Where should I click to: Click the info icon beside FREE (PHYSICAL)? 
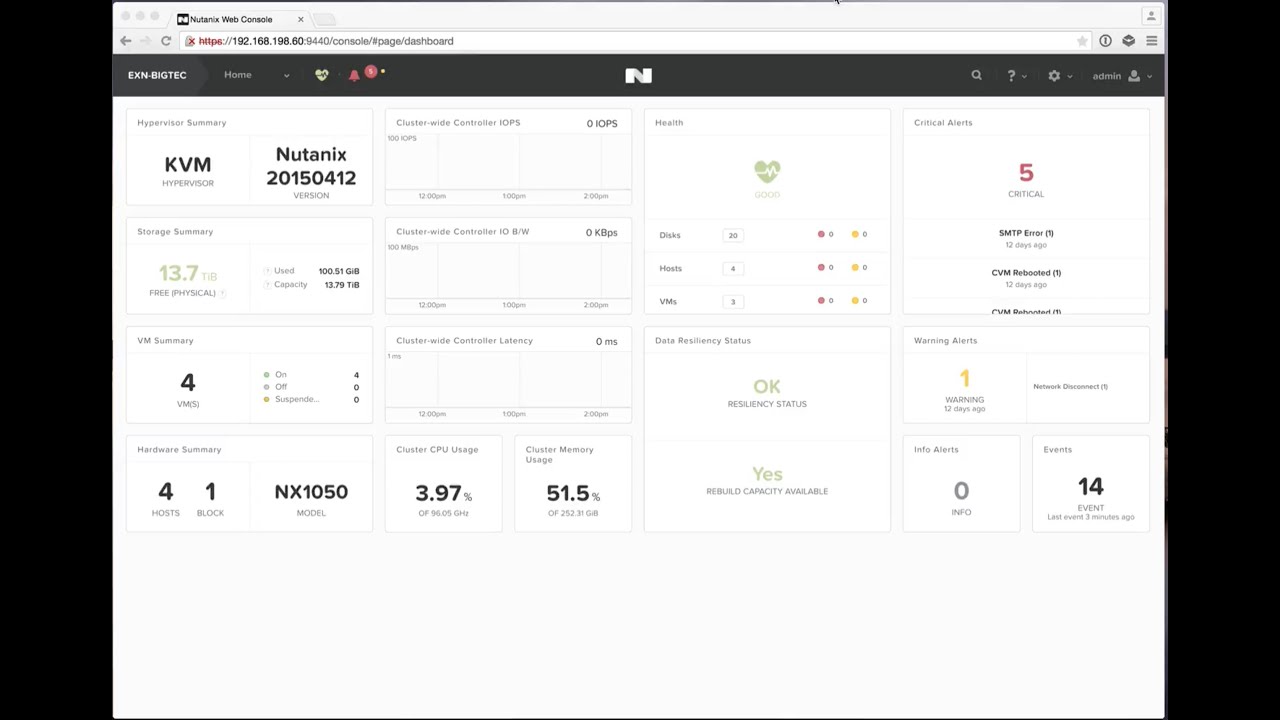tap(223, 293)
